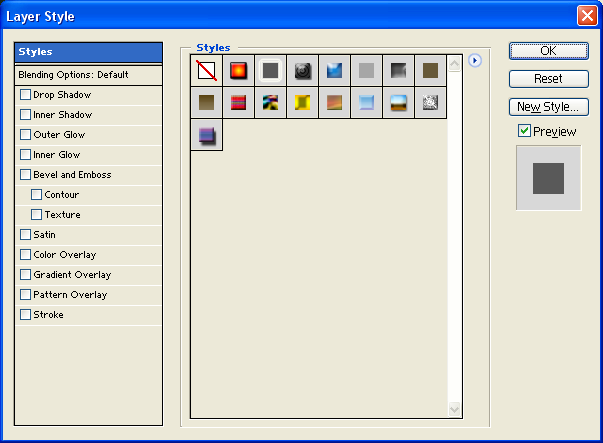Viewport: 603px width, 443px height.
Task: Enable the Contour sub-option checkbox
Action: coord(37,194)
